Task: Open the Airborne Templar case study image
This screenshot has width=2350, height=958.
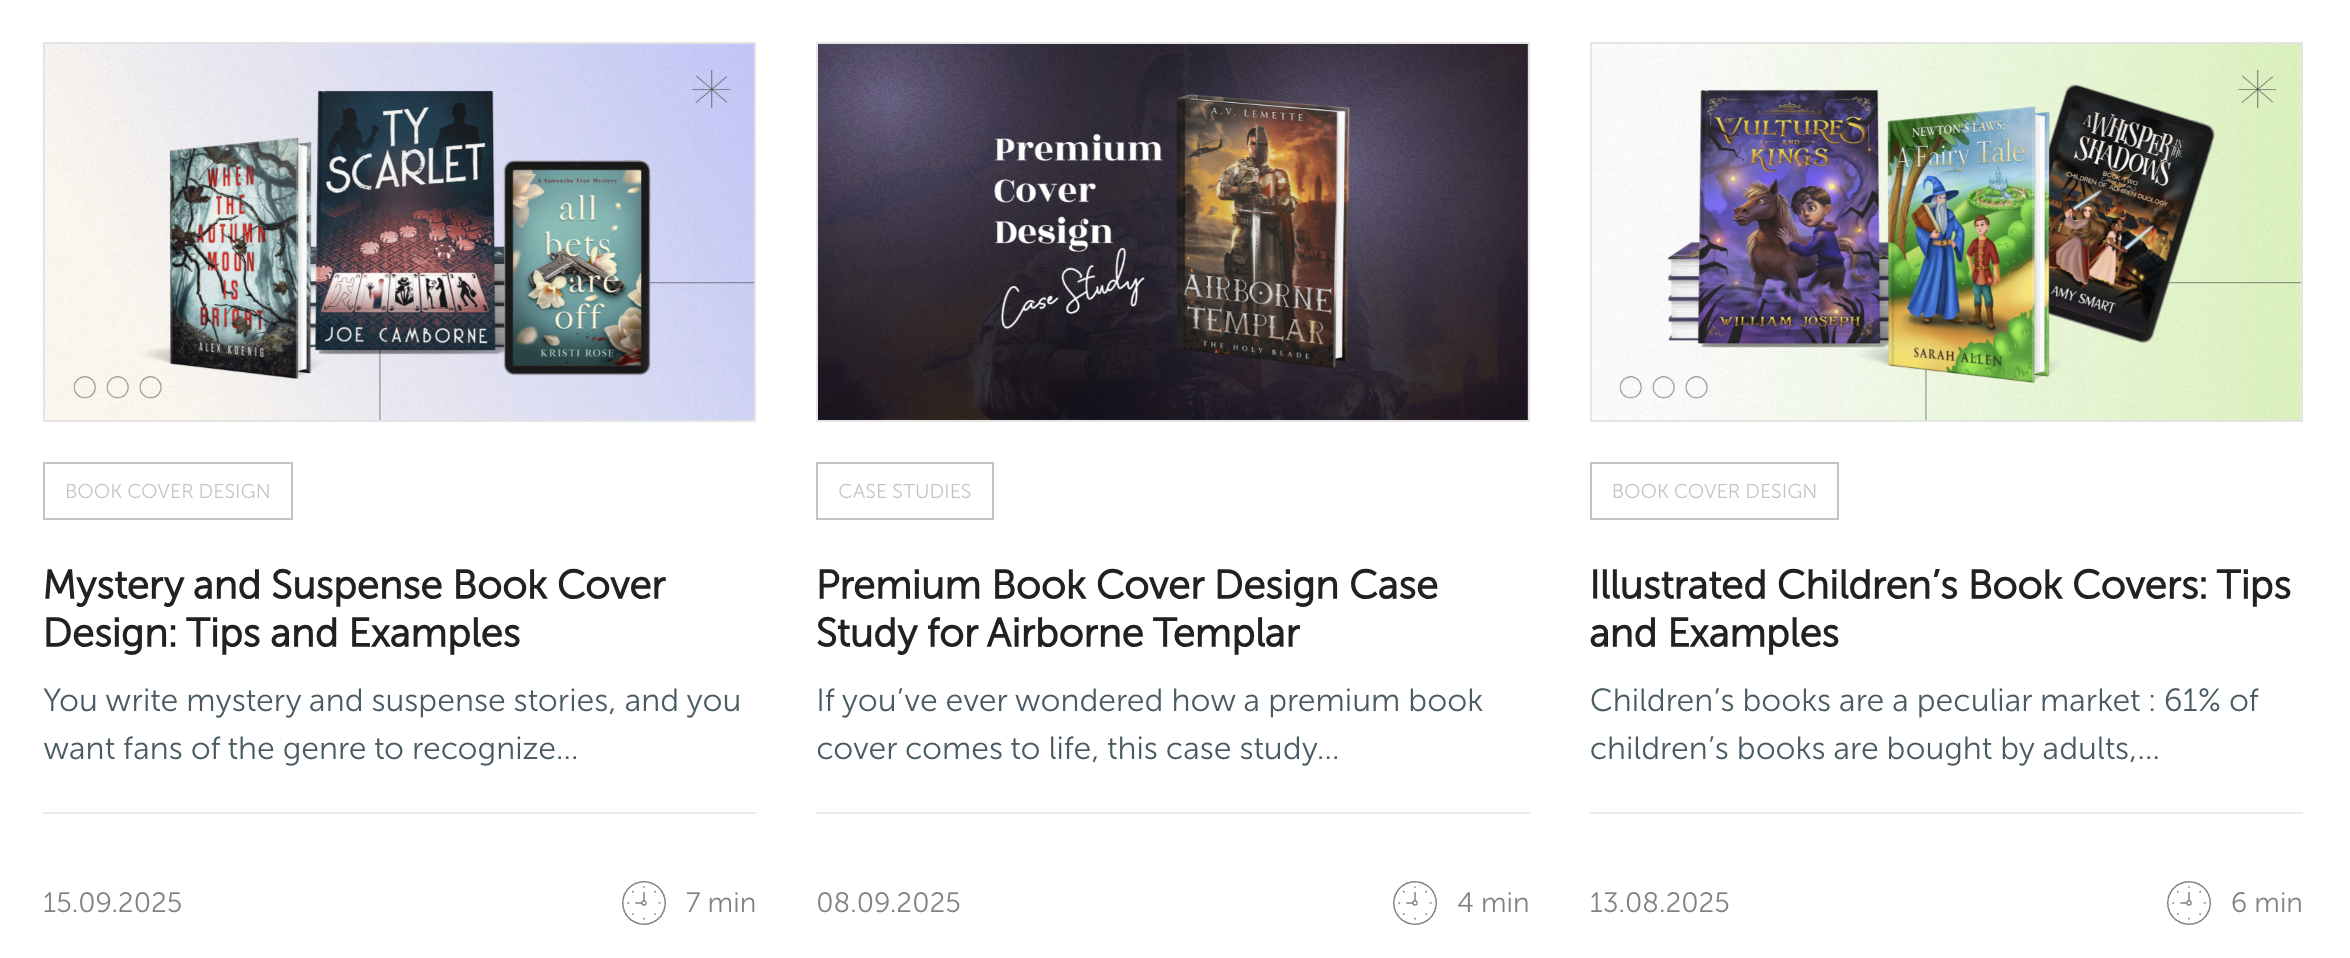Action: [x=1172, y=232]
